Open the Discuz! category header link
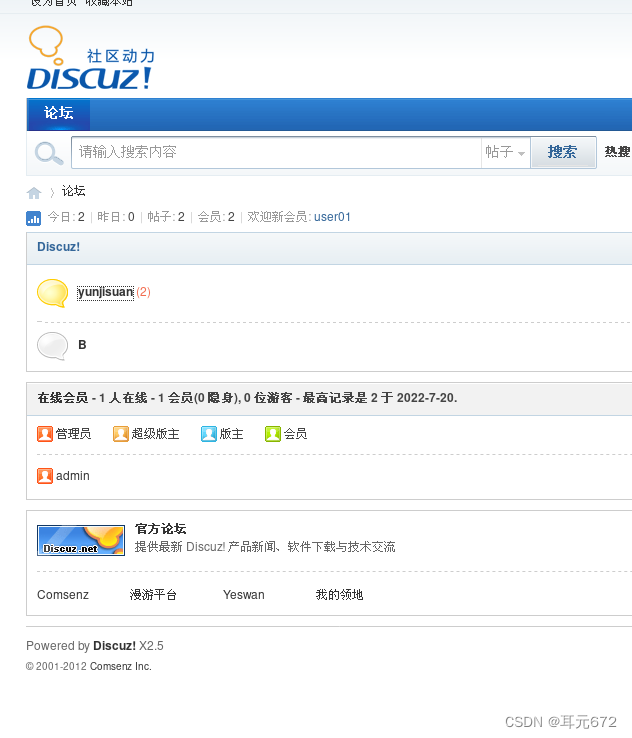The image size is (632, 738). point(58,247)
